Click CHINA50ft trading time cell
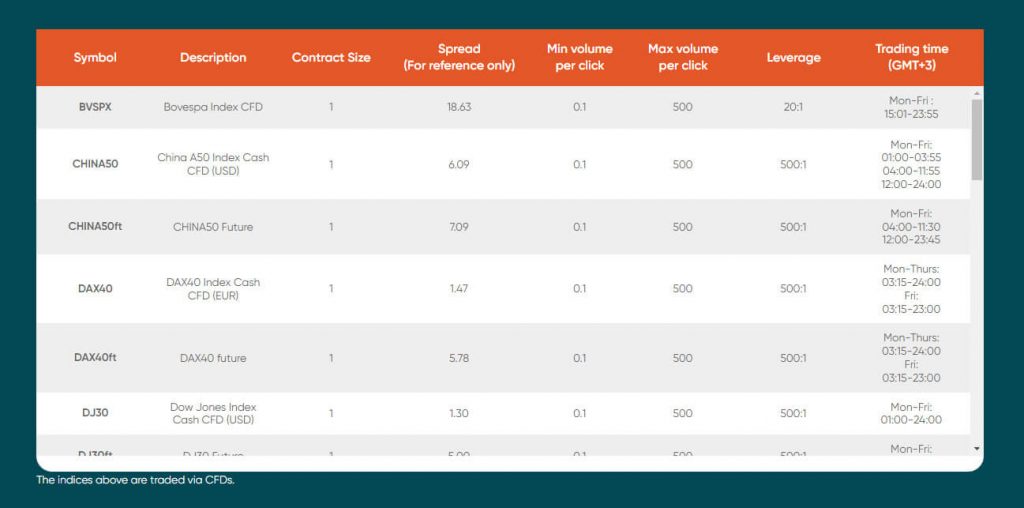 [911, 227]
